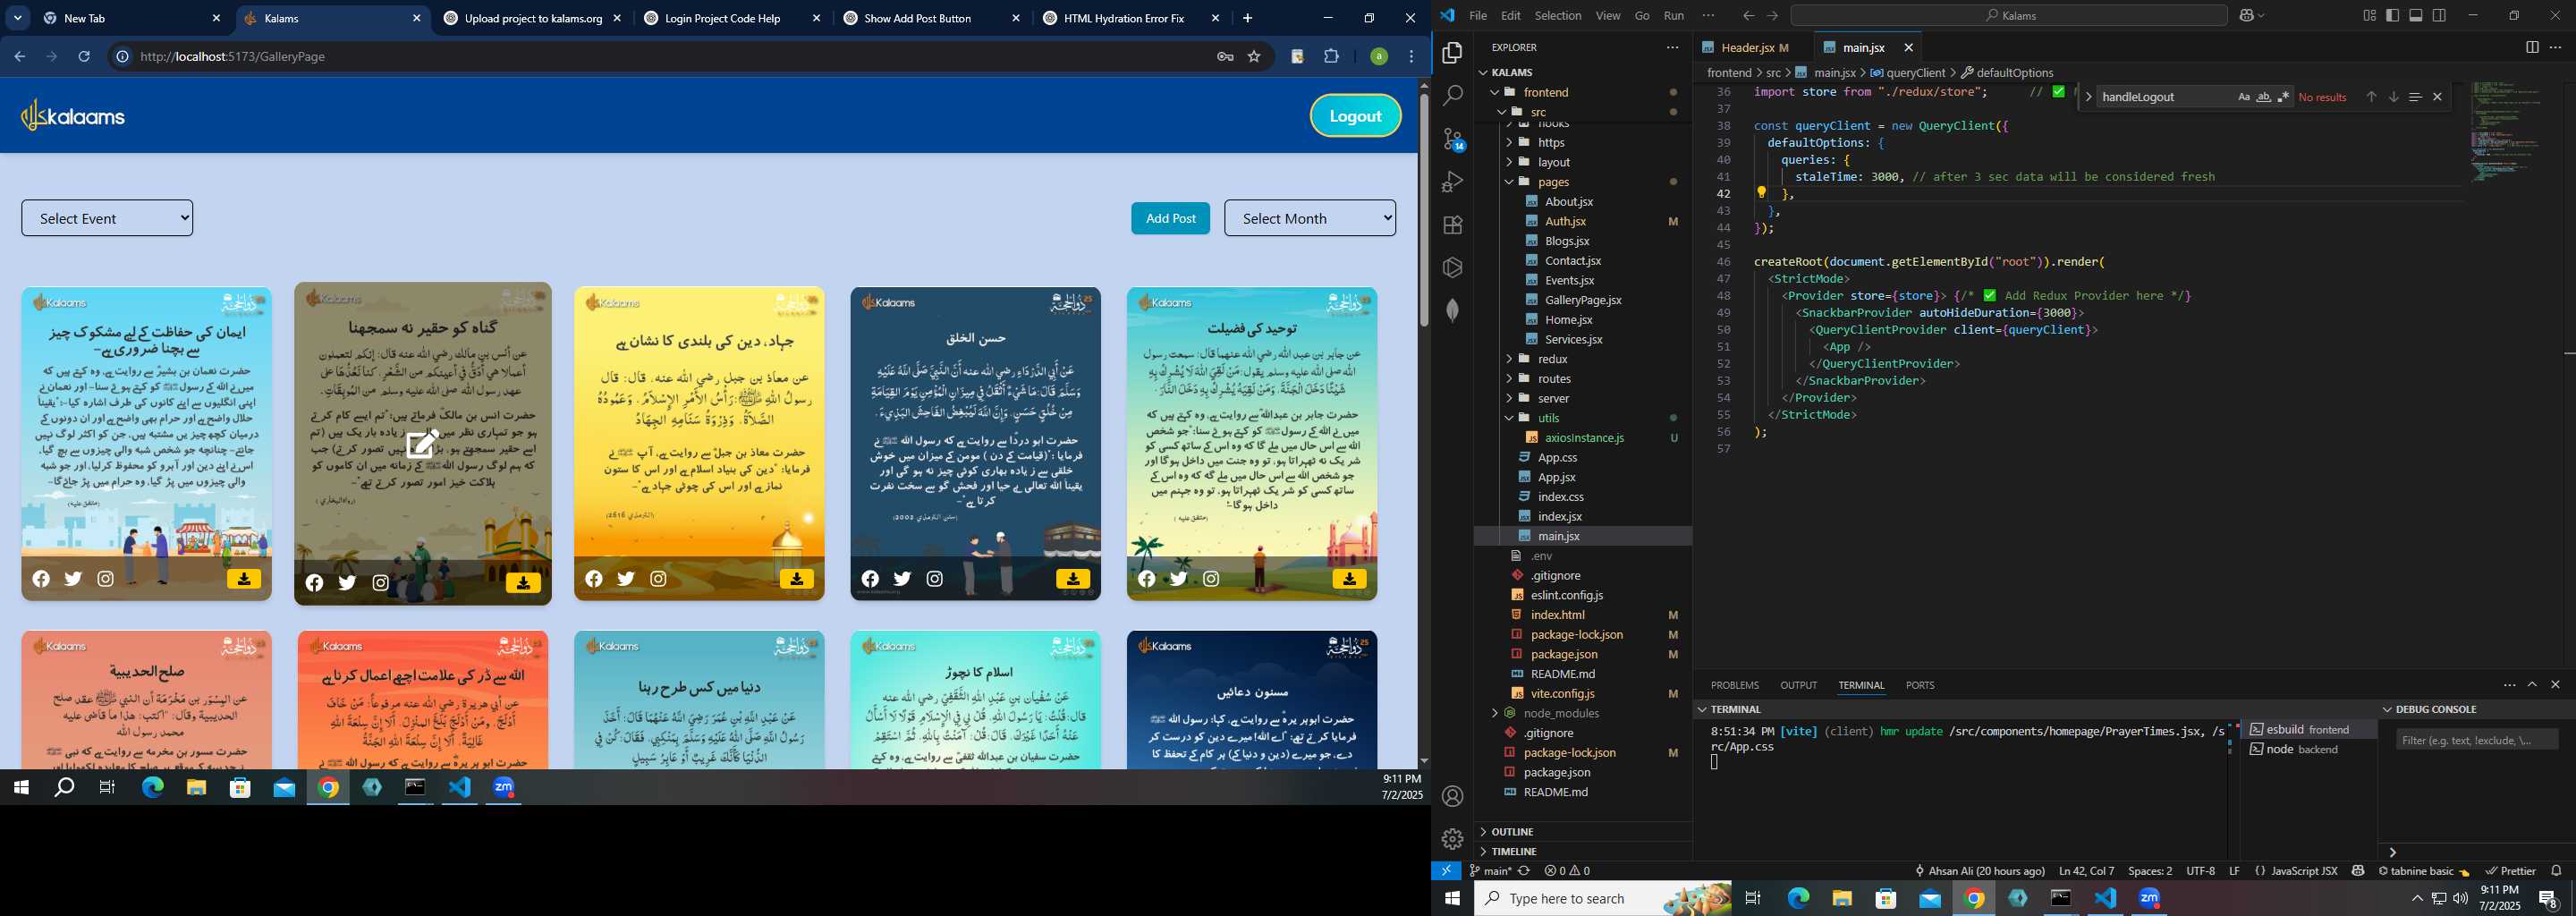
Task: Split the editor right
Action: tap(2531, 47)
